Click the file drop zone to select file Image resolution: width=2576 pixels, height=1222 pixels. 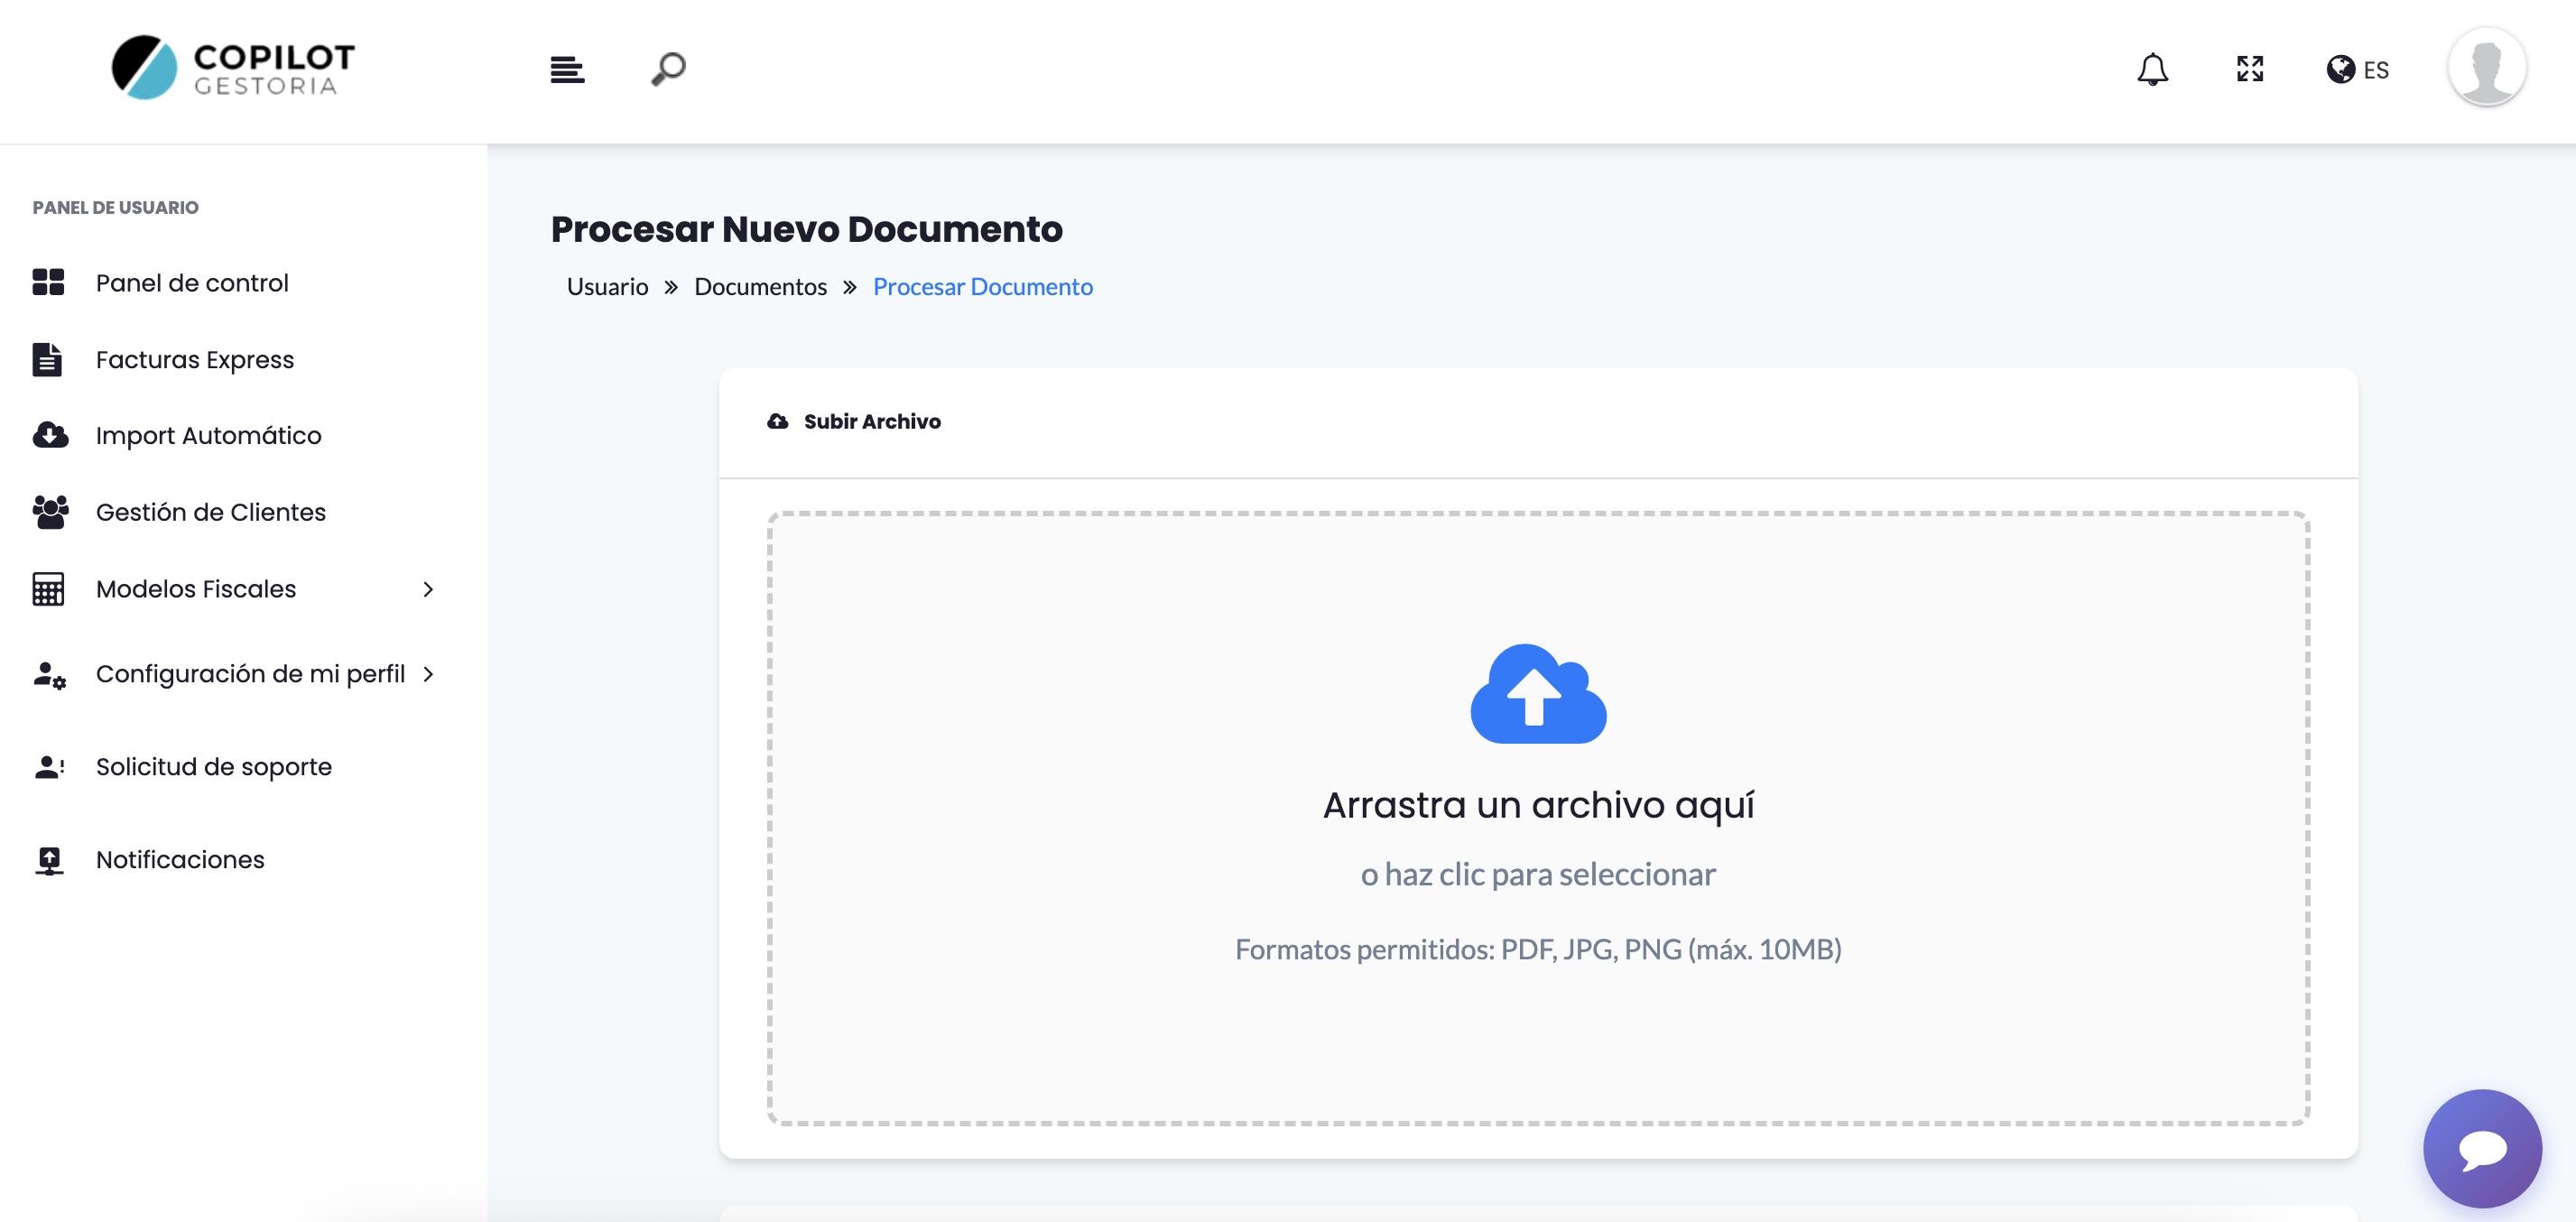tap(1537, 875)
